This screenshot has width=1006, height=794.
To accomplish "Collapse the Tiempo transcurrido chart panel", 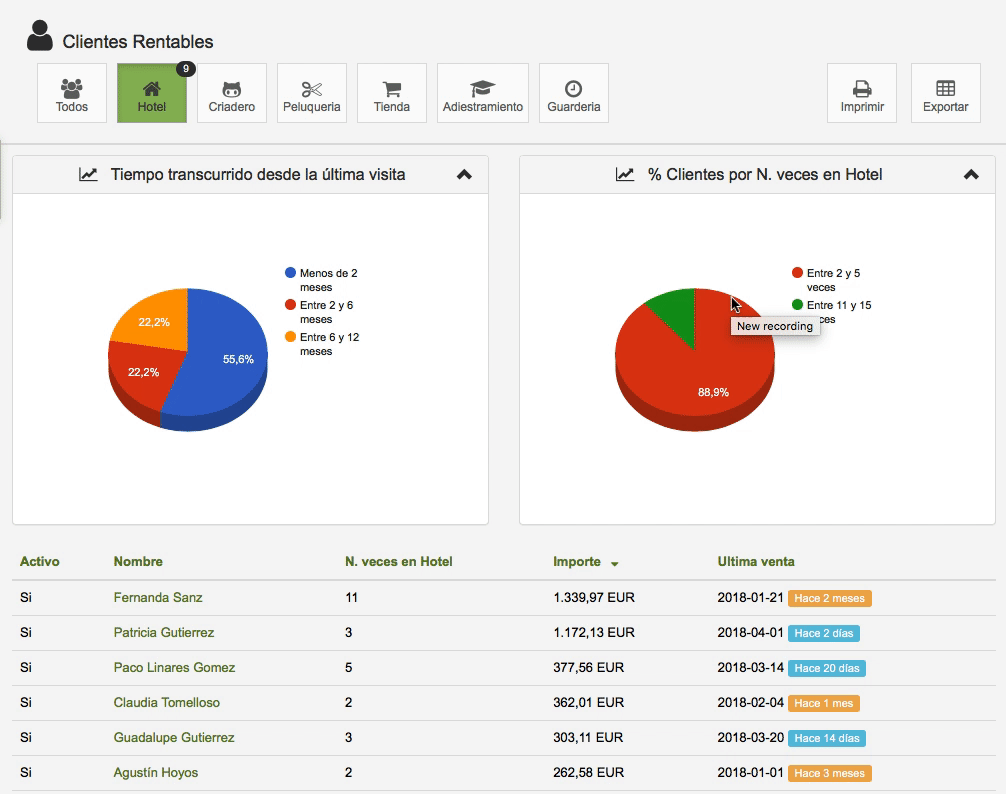I will (464, 174).
